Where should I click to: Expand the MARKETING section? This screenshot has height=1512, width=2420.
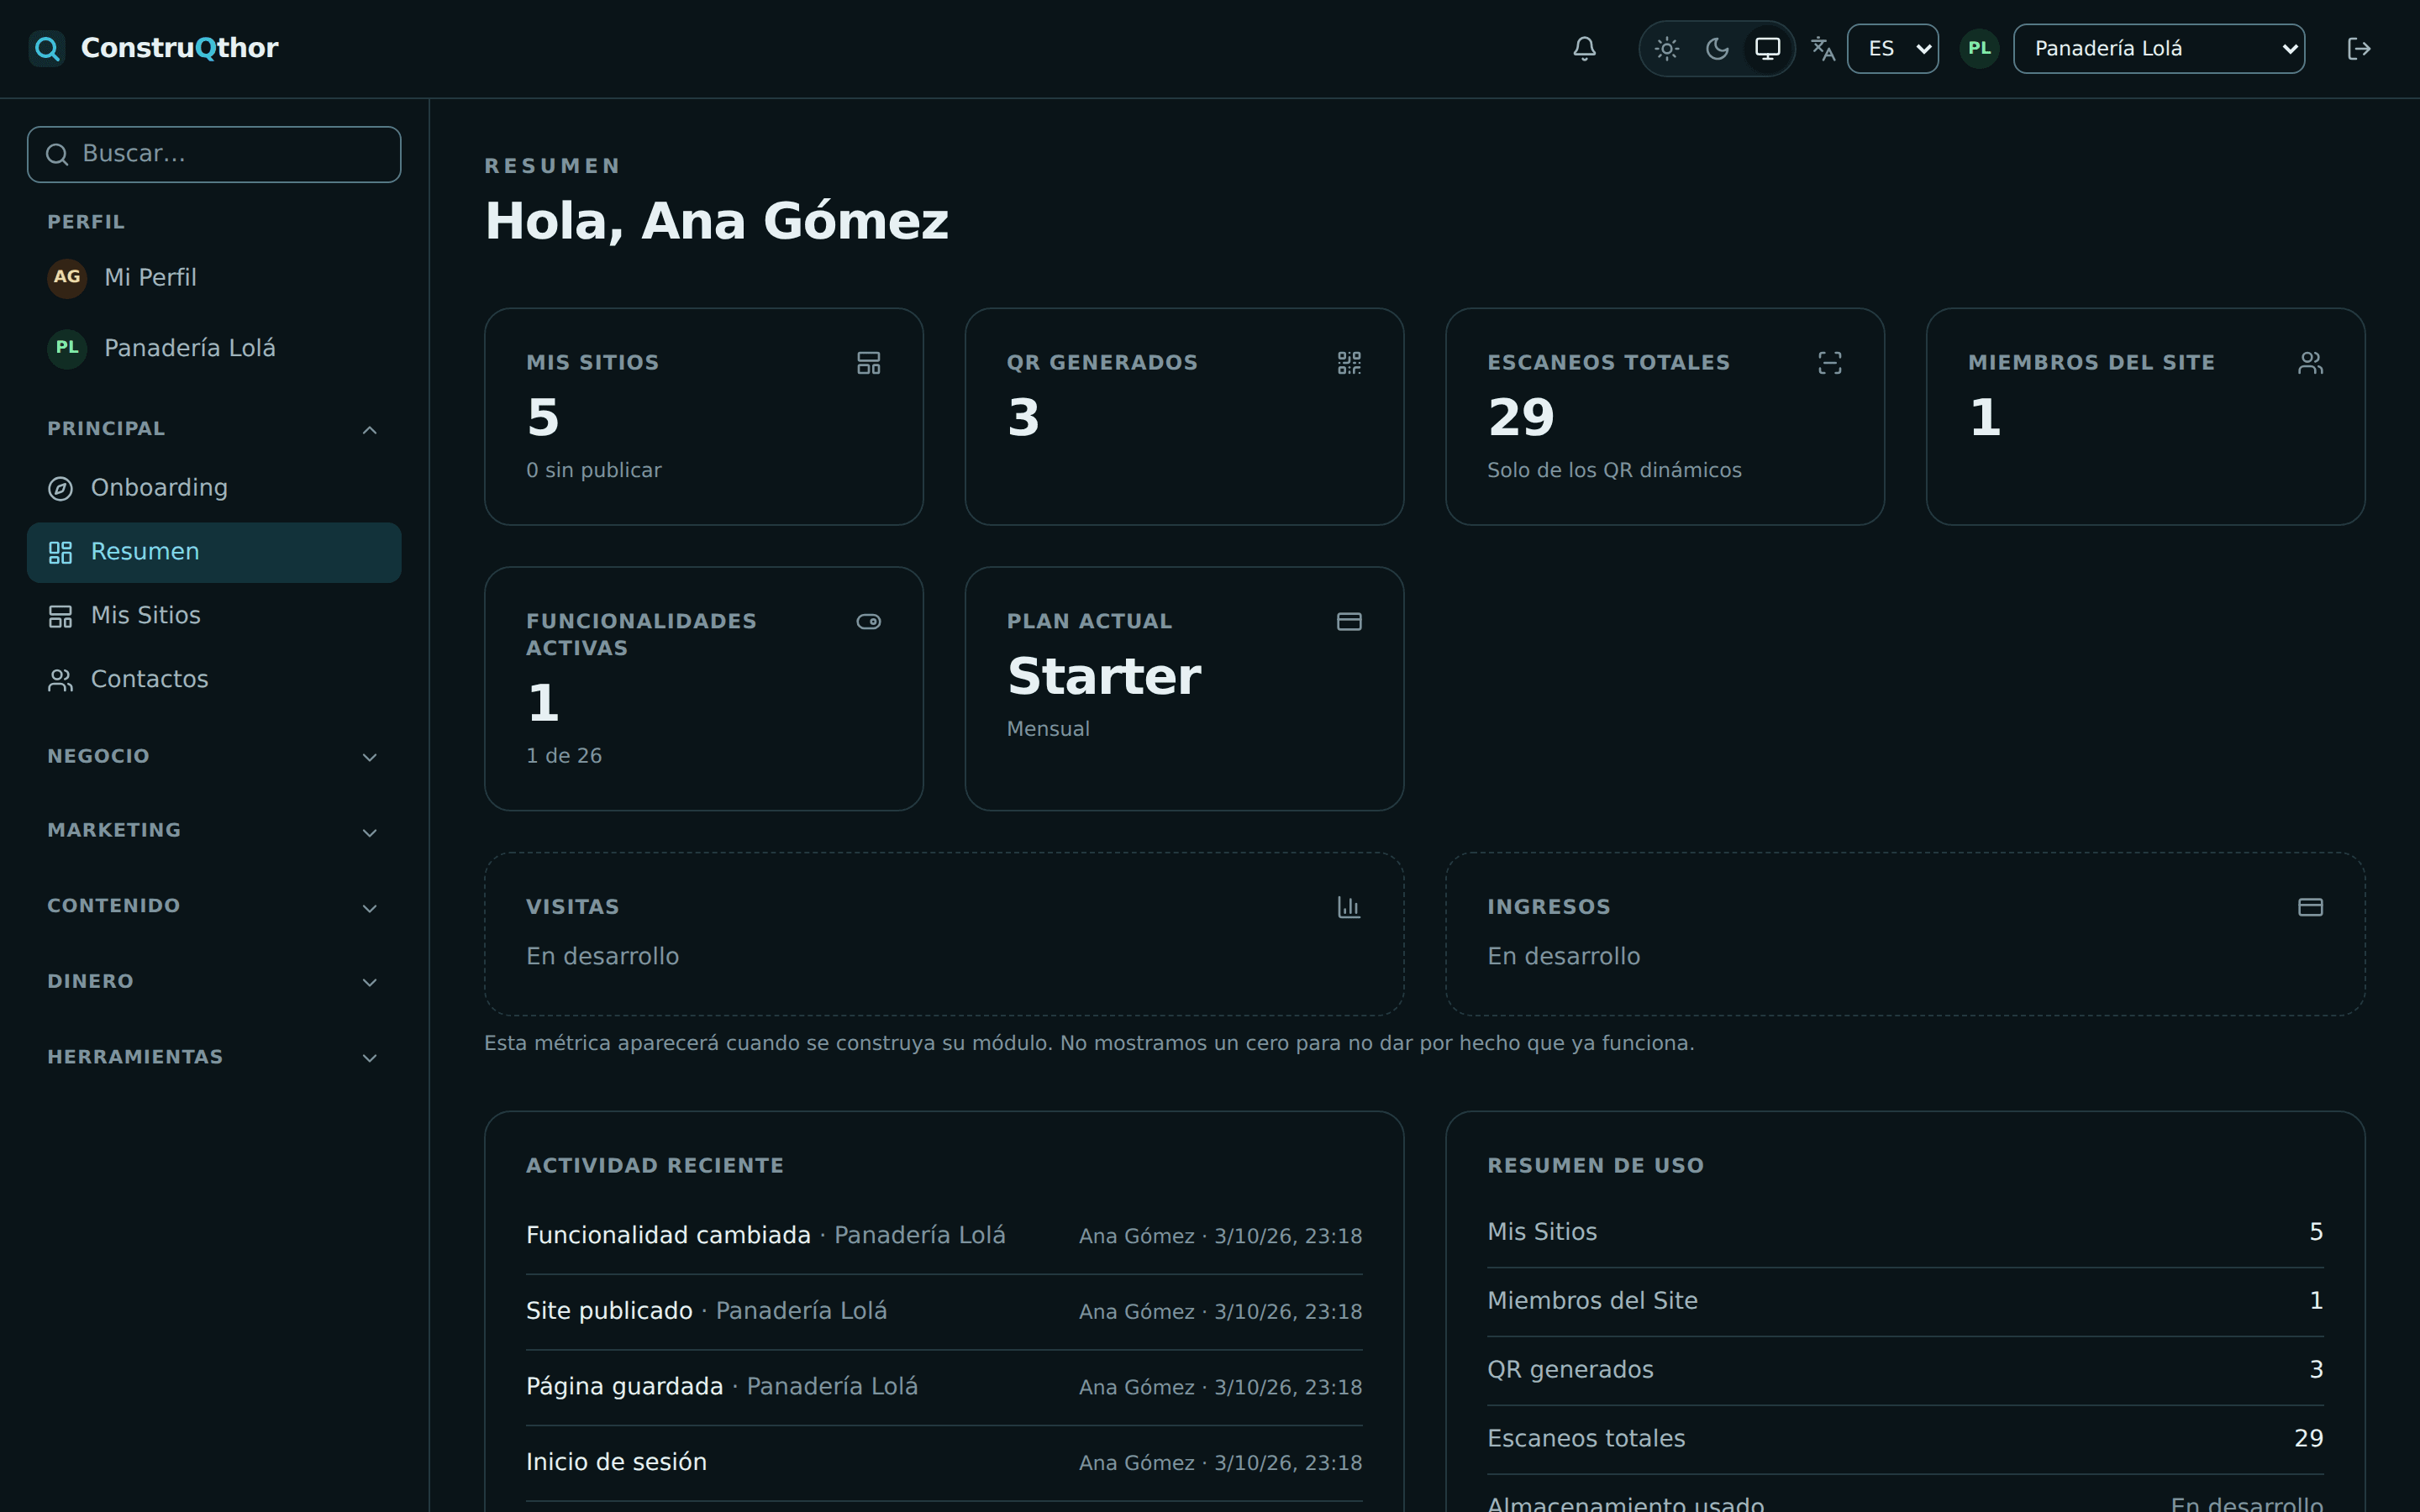(x=214, y=831)
